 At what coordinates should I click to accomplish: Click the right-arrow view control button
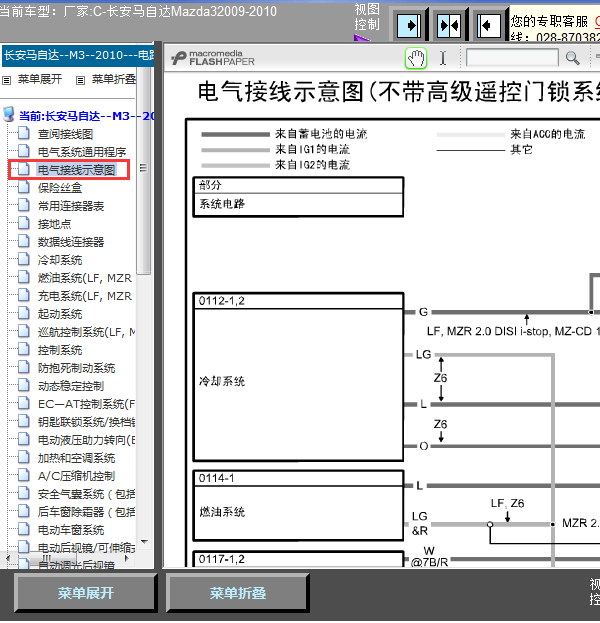tap(409, 25)
